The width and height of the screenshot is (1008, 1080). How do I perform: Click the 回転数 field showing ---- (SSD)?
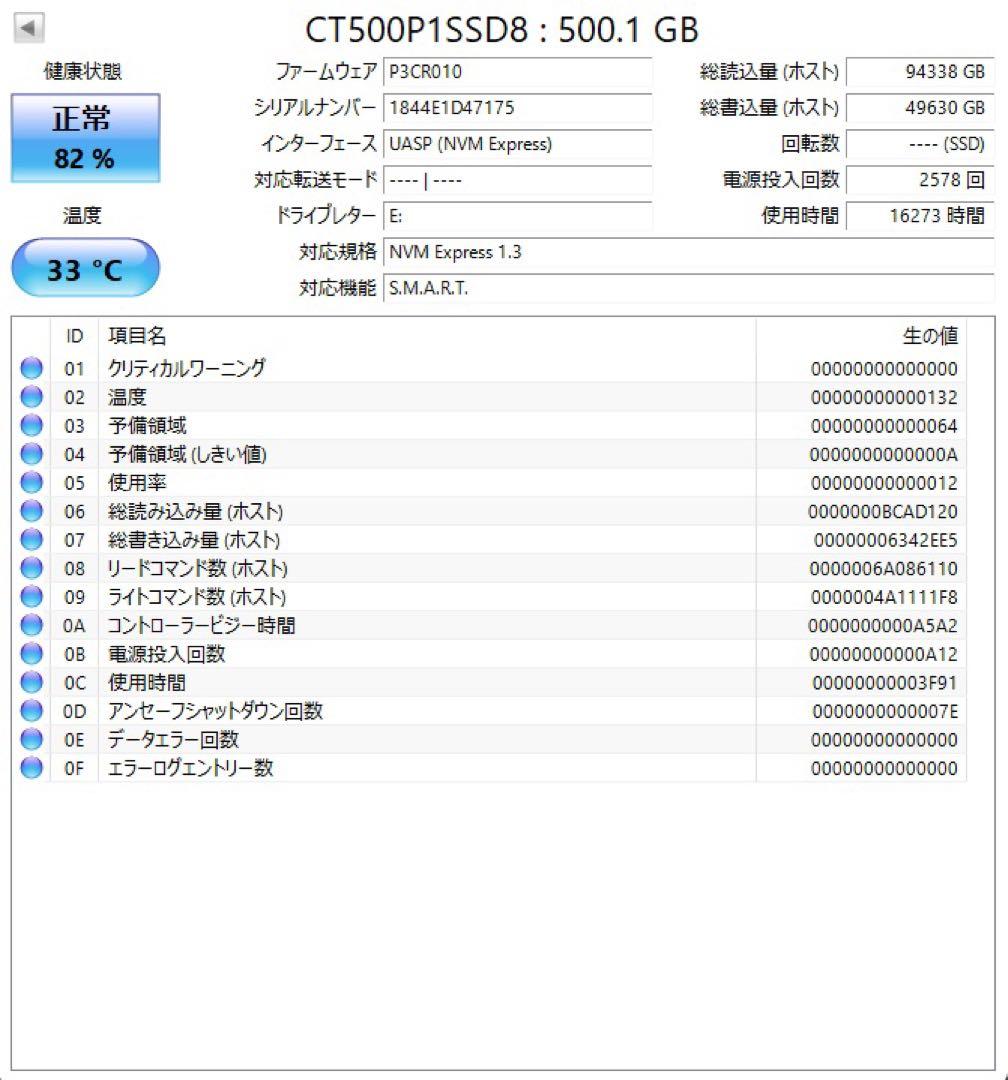(x=920, y=144)
